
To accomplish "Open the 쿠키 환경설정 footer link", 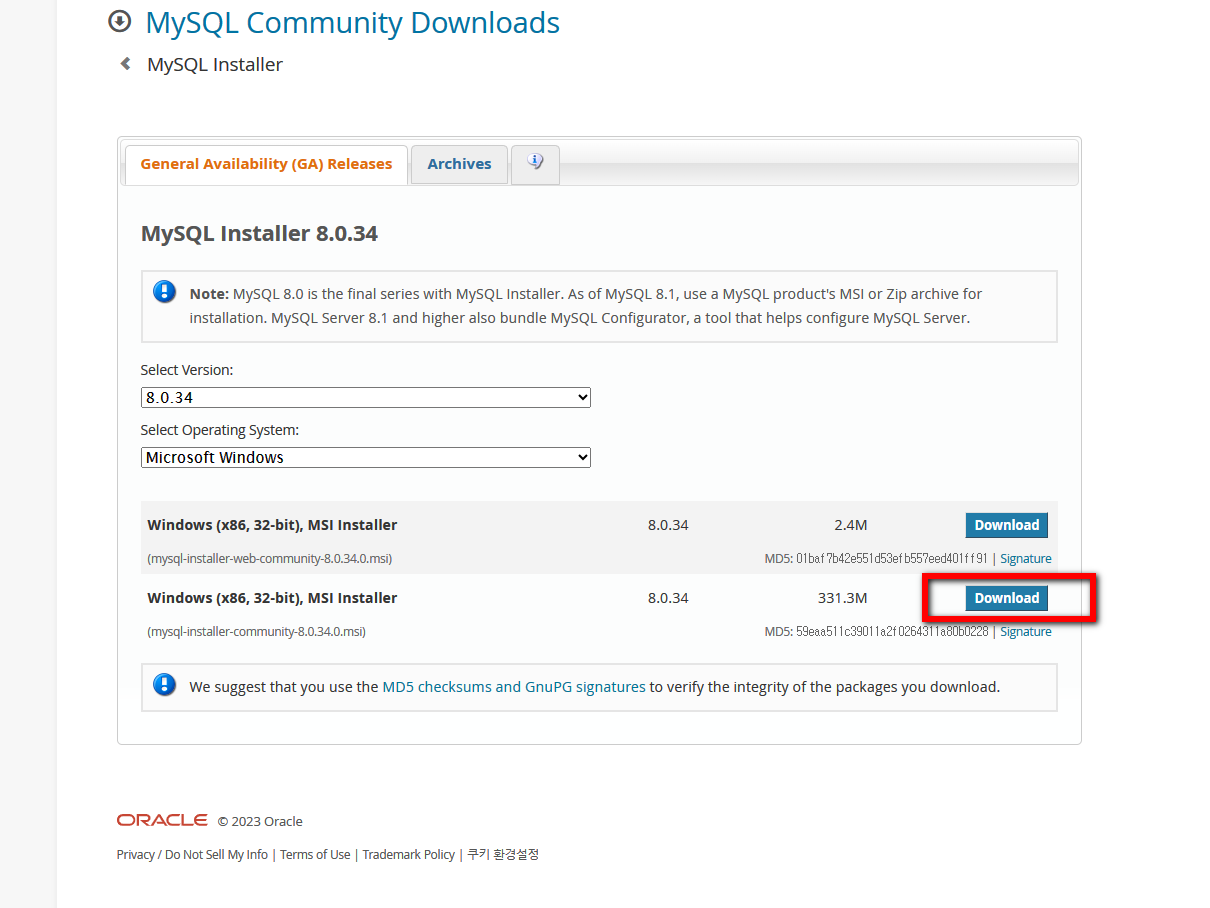I will point(503,854).
